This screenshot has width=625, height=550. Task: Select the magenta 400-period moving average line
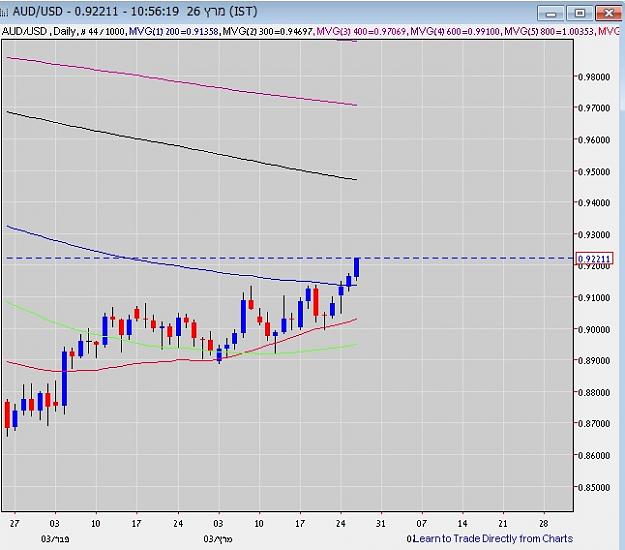pyautogui.click(x=179, y=81)
